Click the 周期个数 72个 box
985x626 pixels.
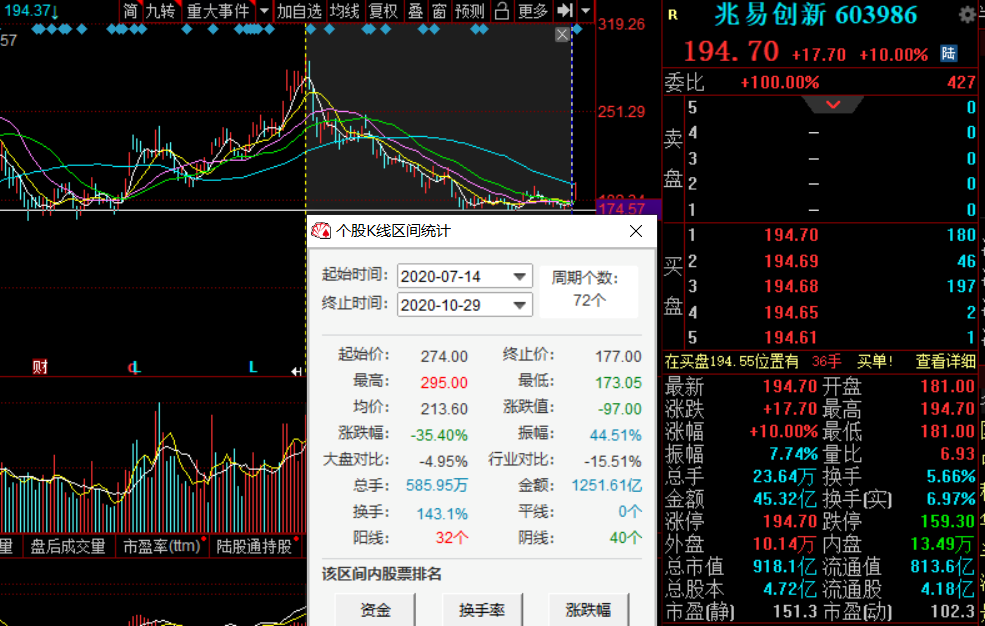point(589,290)
